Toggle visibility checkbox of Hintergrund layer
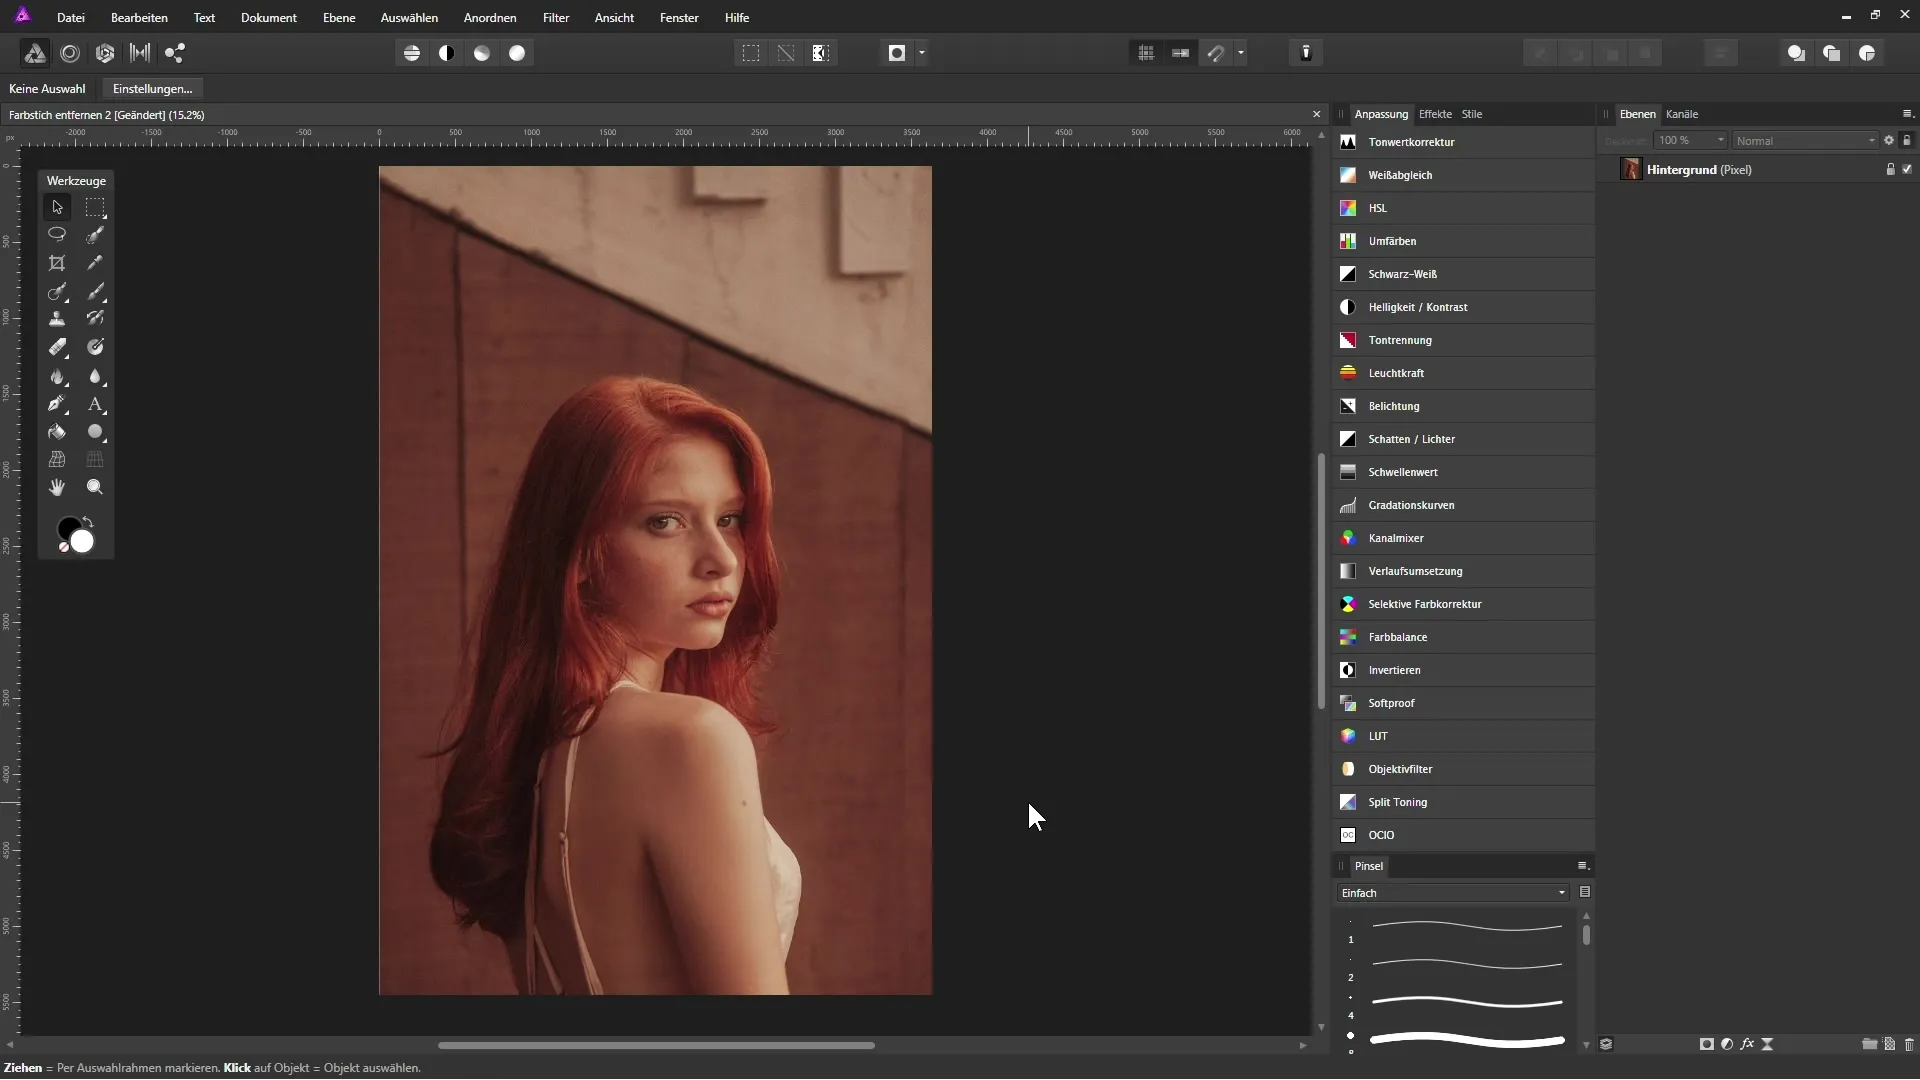This screenshot has width=1920, height=1080. coord(1907,170)
